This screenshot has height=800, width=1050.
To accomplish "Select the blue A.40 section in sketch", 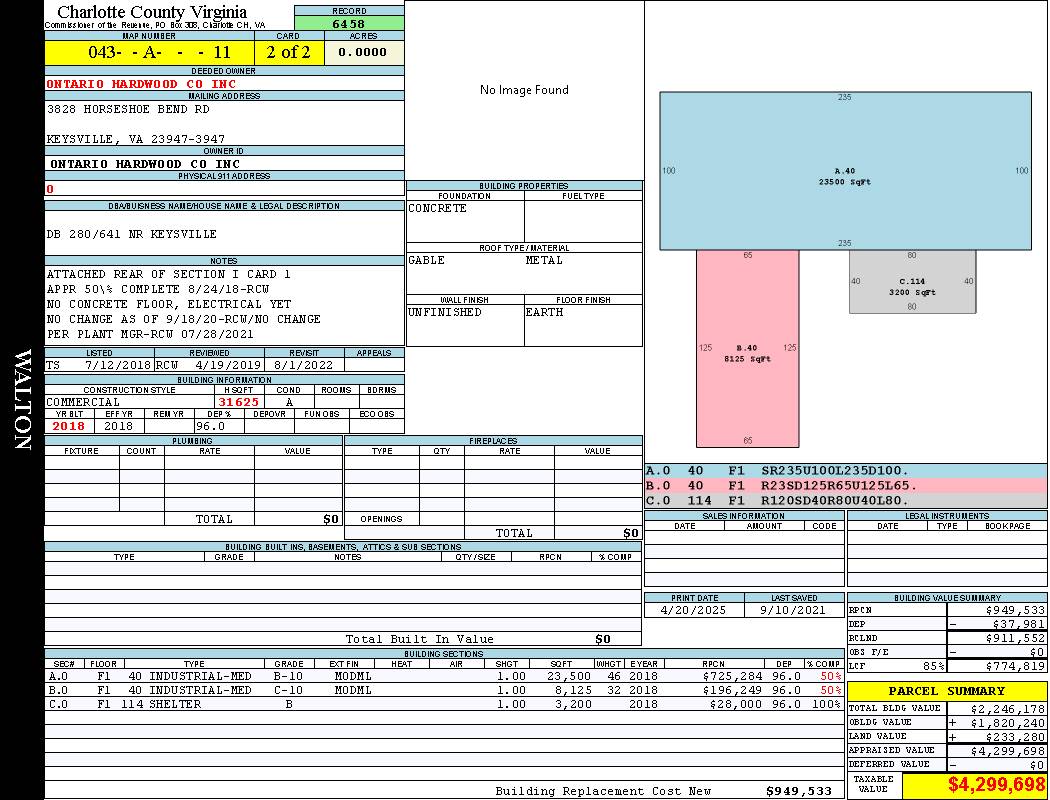I will tap(845, 171).
